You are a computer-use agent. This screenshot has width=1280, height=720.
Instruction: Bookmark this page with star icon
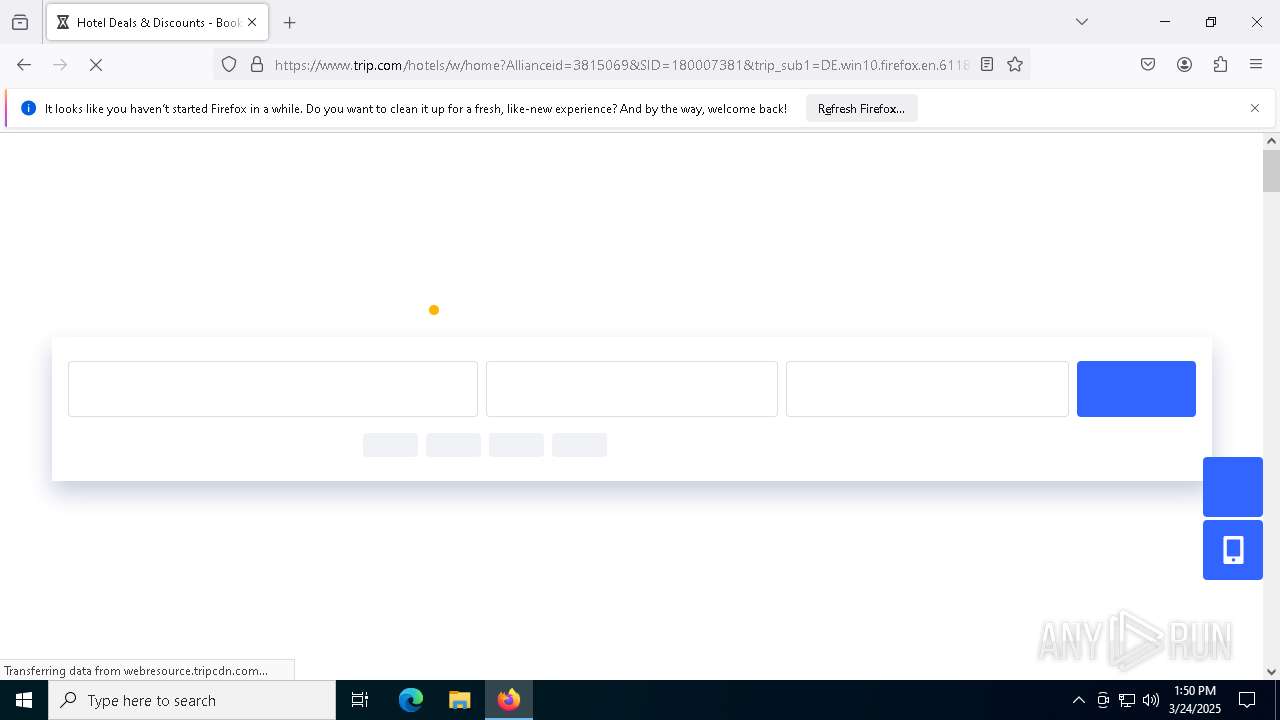1015,64
